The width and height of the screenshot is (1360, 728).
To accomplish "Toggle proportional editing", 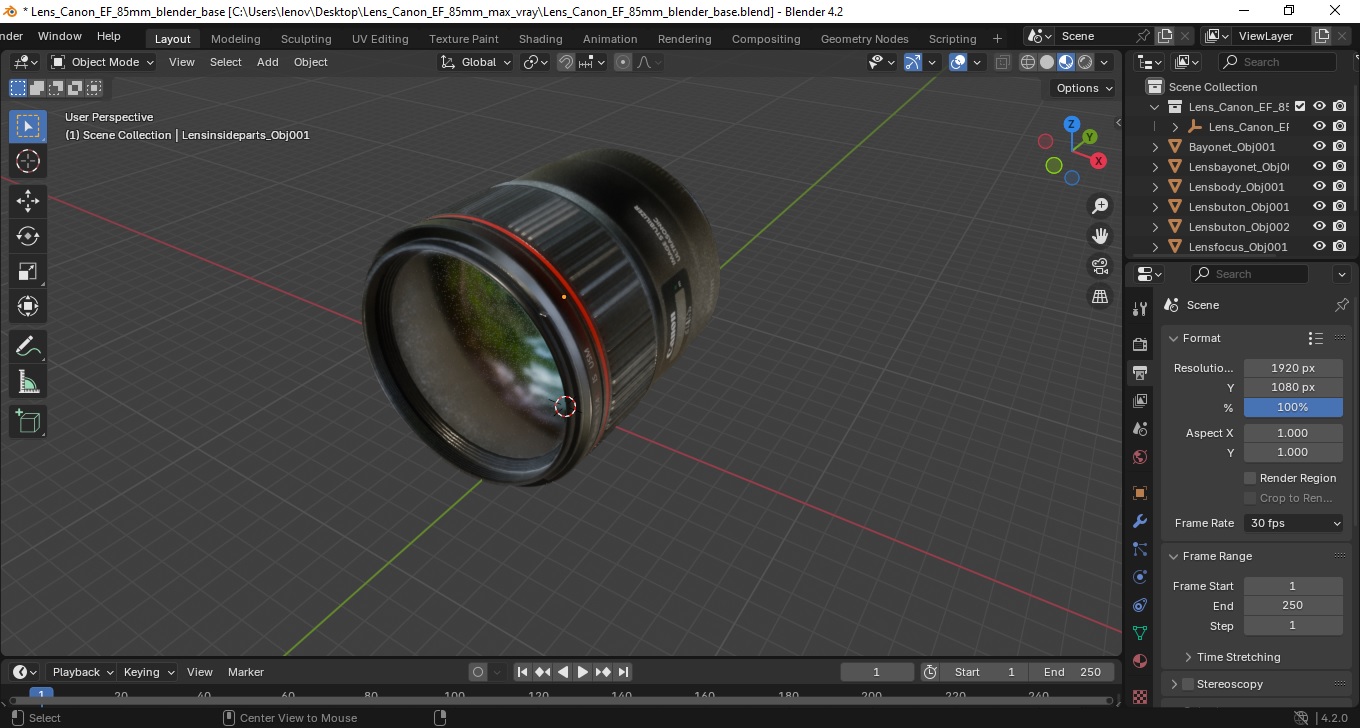I will tap(623, 62).
